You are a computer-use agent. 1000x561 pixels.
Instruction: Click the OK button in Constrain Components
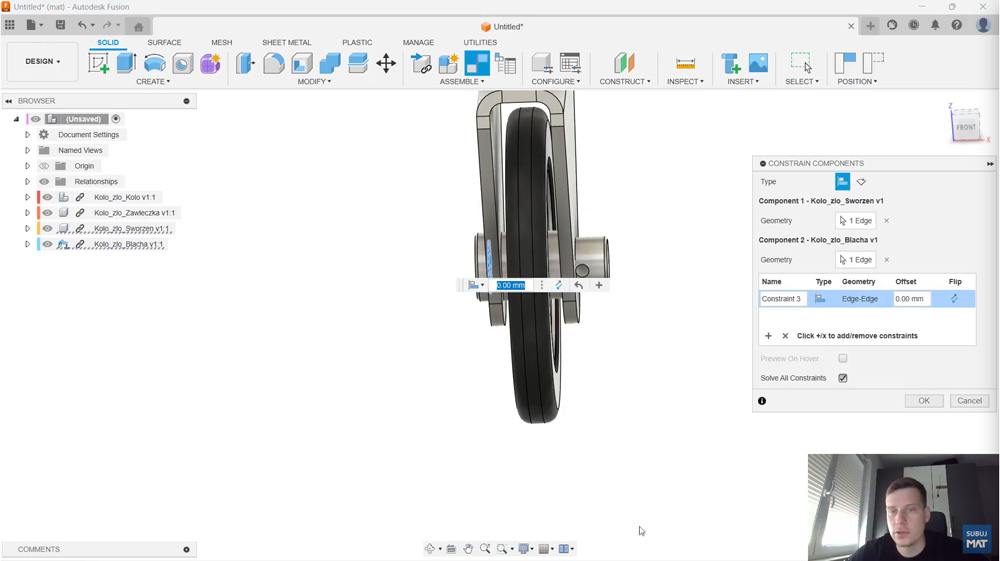click(923, 401)
